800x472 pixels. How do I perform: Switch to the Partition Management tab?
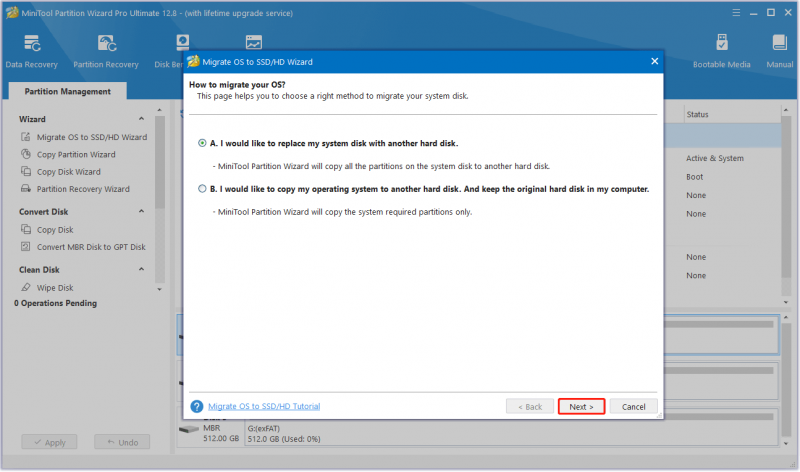tap(67, 91)
